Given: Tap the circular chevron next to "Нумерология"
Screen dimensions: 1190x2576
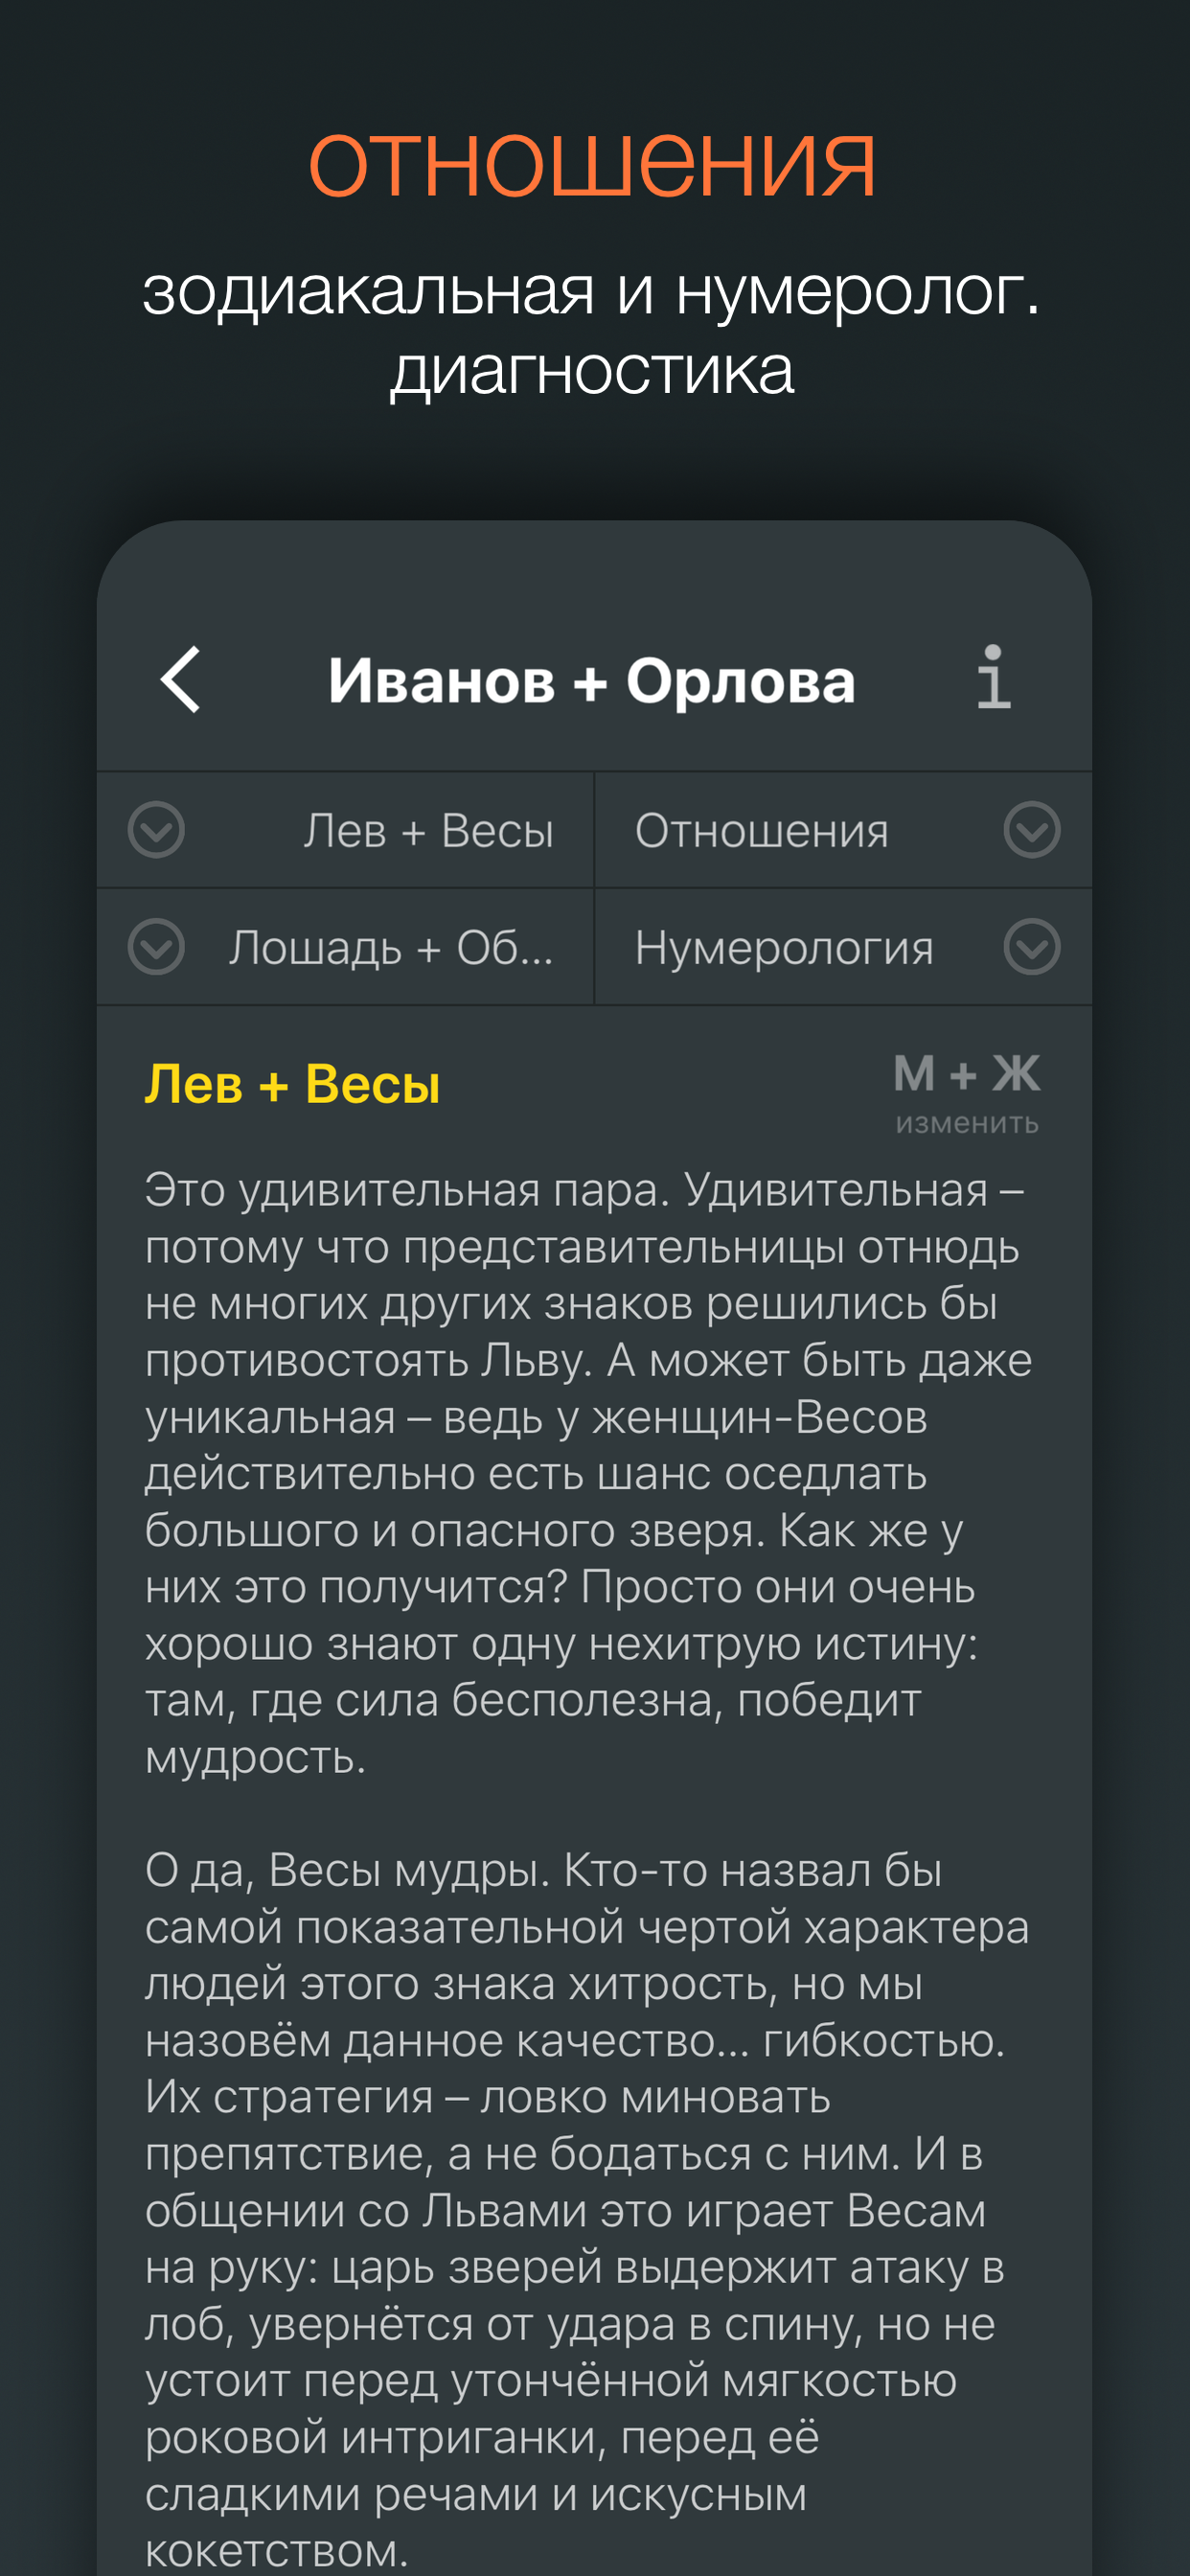Looking at the screenshot, I should point(1032,948).
